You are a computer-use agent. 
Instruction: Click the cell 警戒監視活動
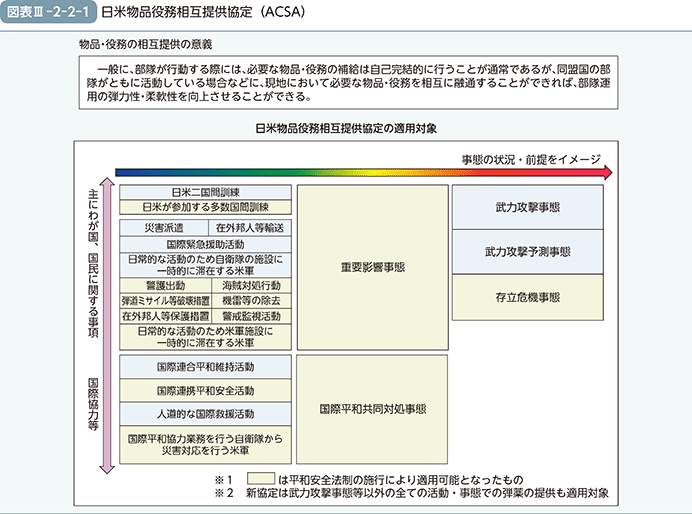pyautogui.click(x=252, y=316)
